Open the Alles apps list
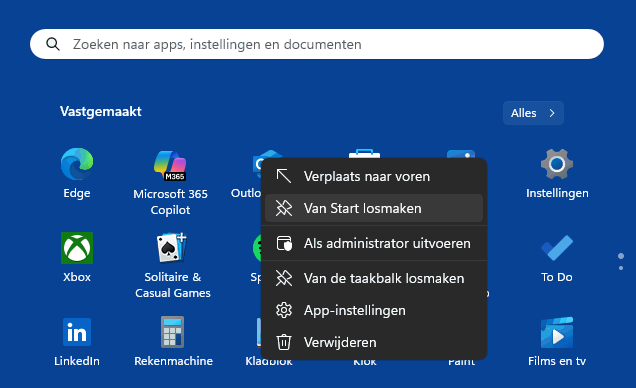This screenshot has width=636, height=388. (533, 113)
